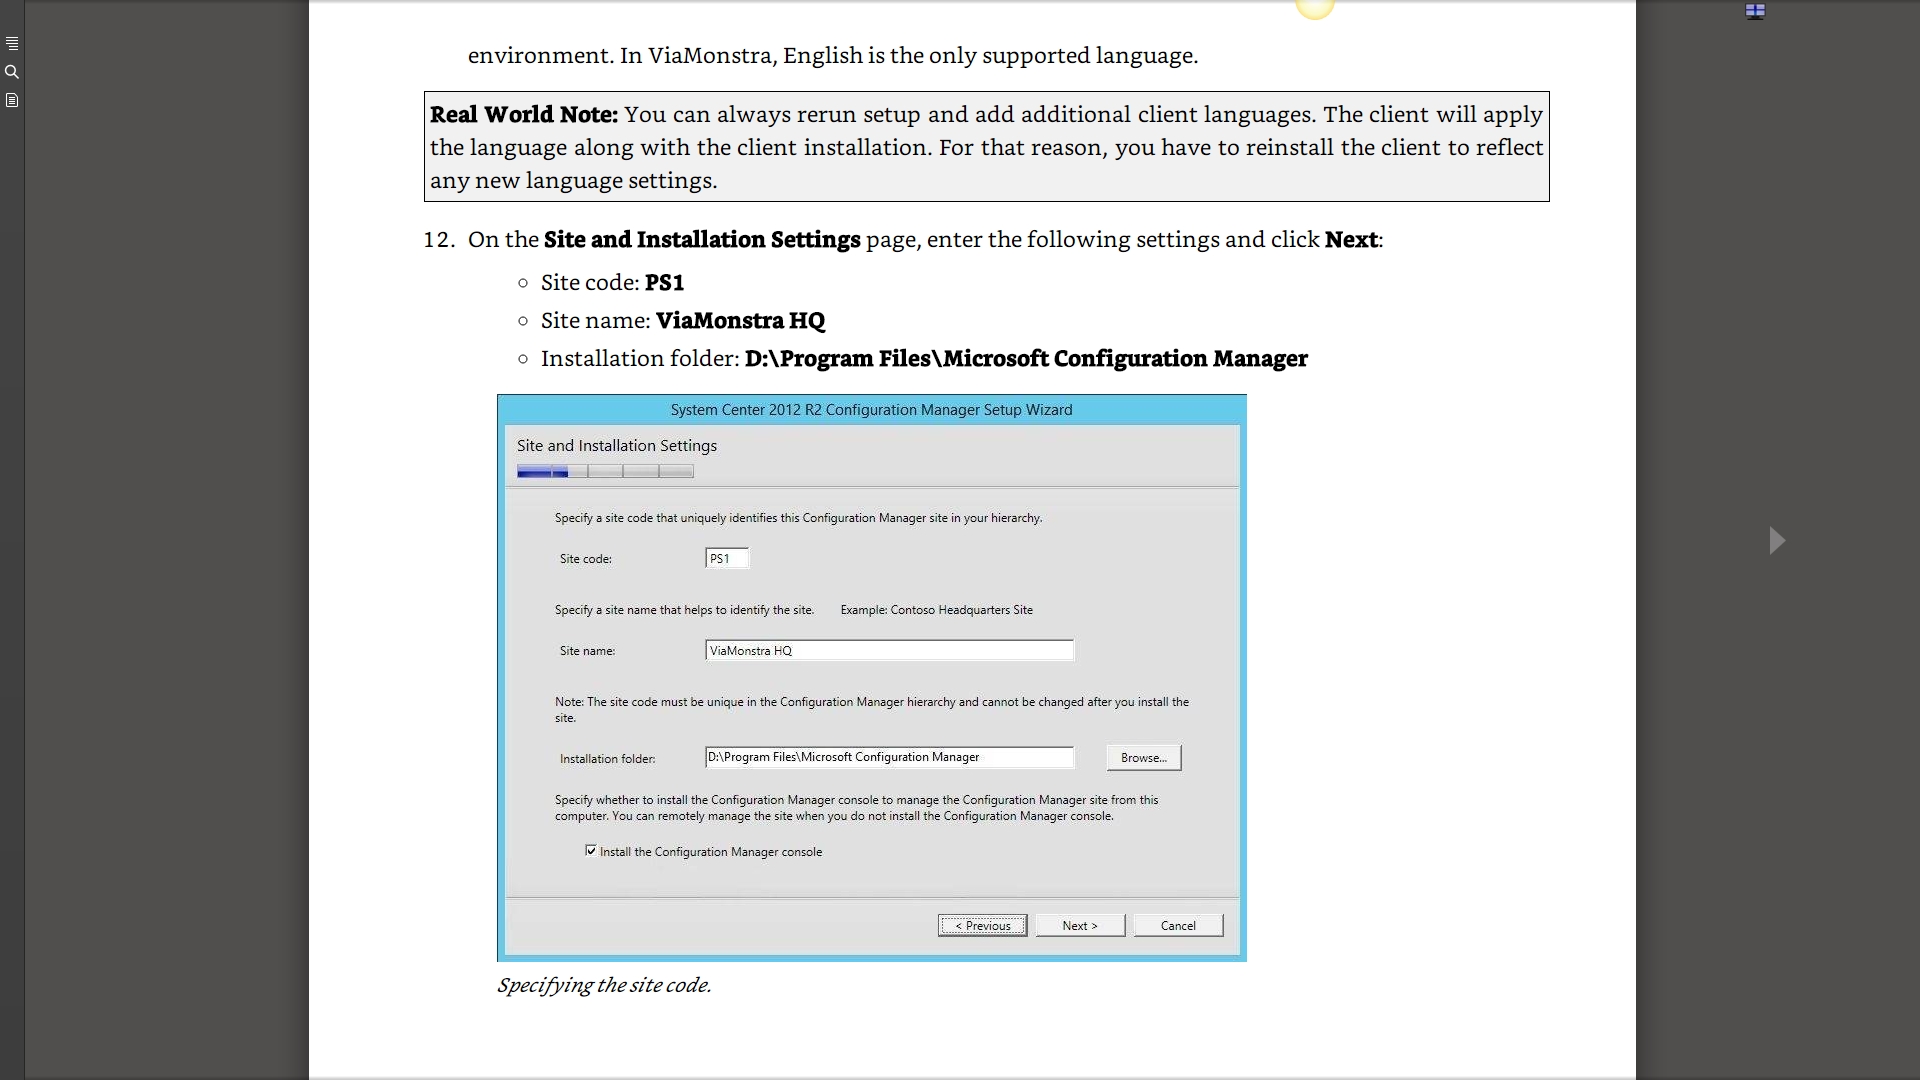The height and width of the screenshot is (1080, 1920).
Task: Click the bold PS1 site code text
Action: (664, 283)
